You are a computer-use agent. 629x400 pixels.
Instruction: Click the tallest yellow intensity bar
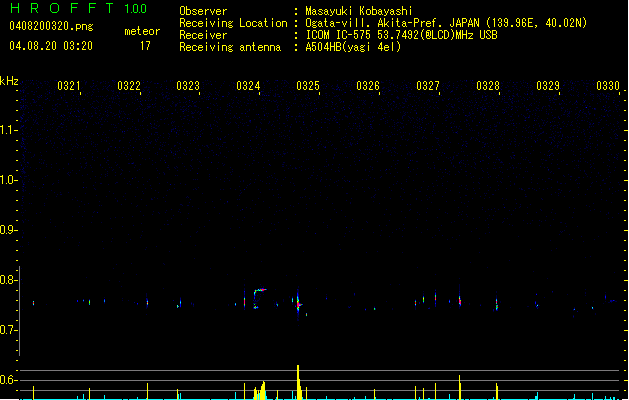pos(298,382)
